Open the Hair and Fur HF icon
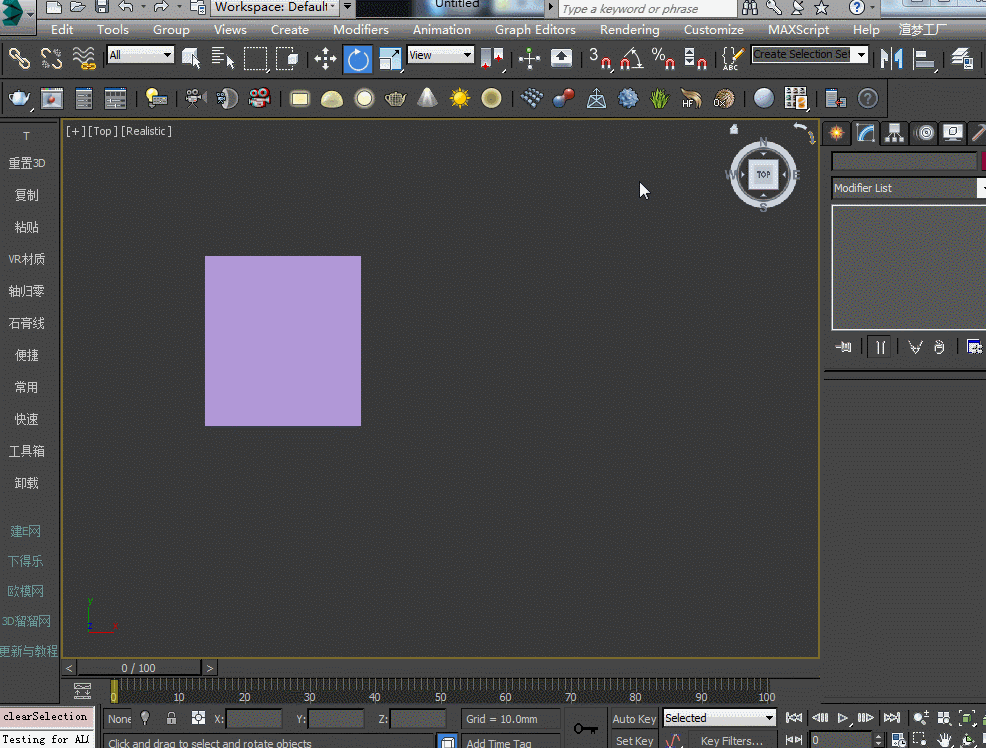 pos(690,98)
